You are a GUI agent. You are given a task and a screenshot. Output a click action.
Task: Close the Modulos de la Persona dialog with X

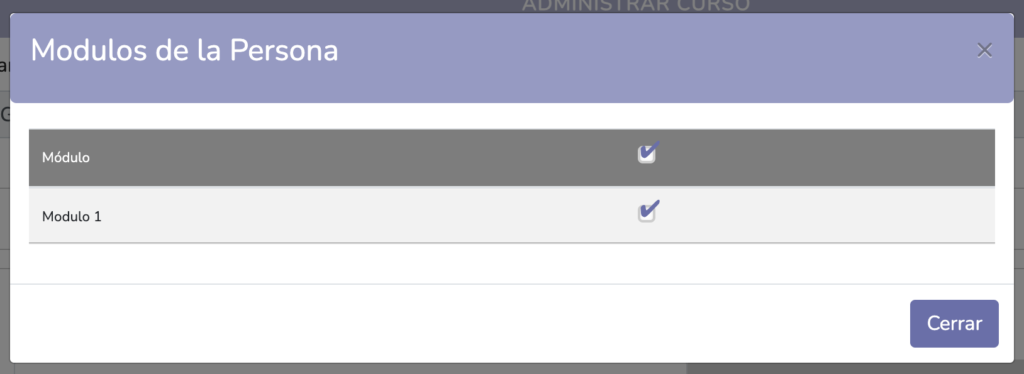click(x=984, y=51)
